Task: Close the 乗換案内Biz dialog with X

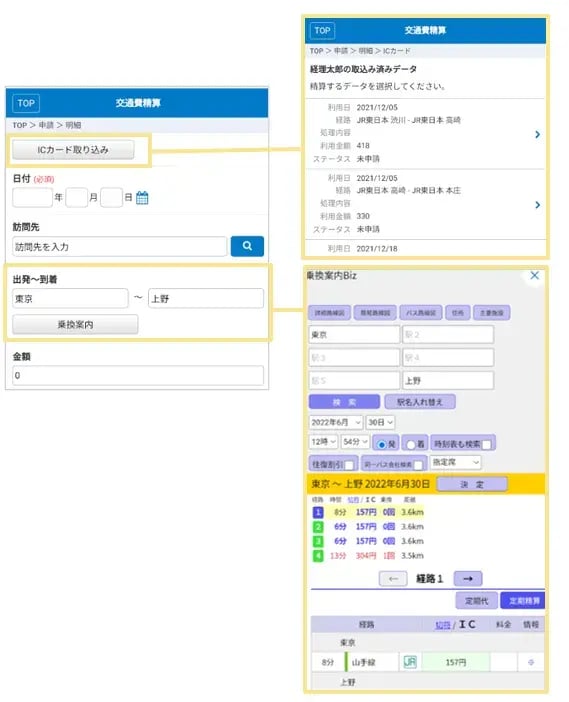Action: point(534,275)
